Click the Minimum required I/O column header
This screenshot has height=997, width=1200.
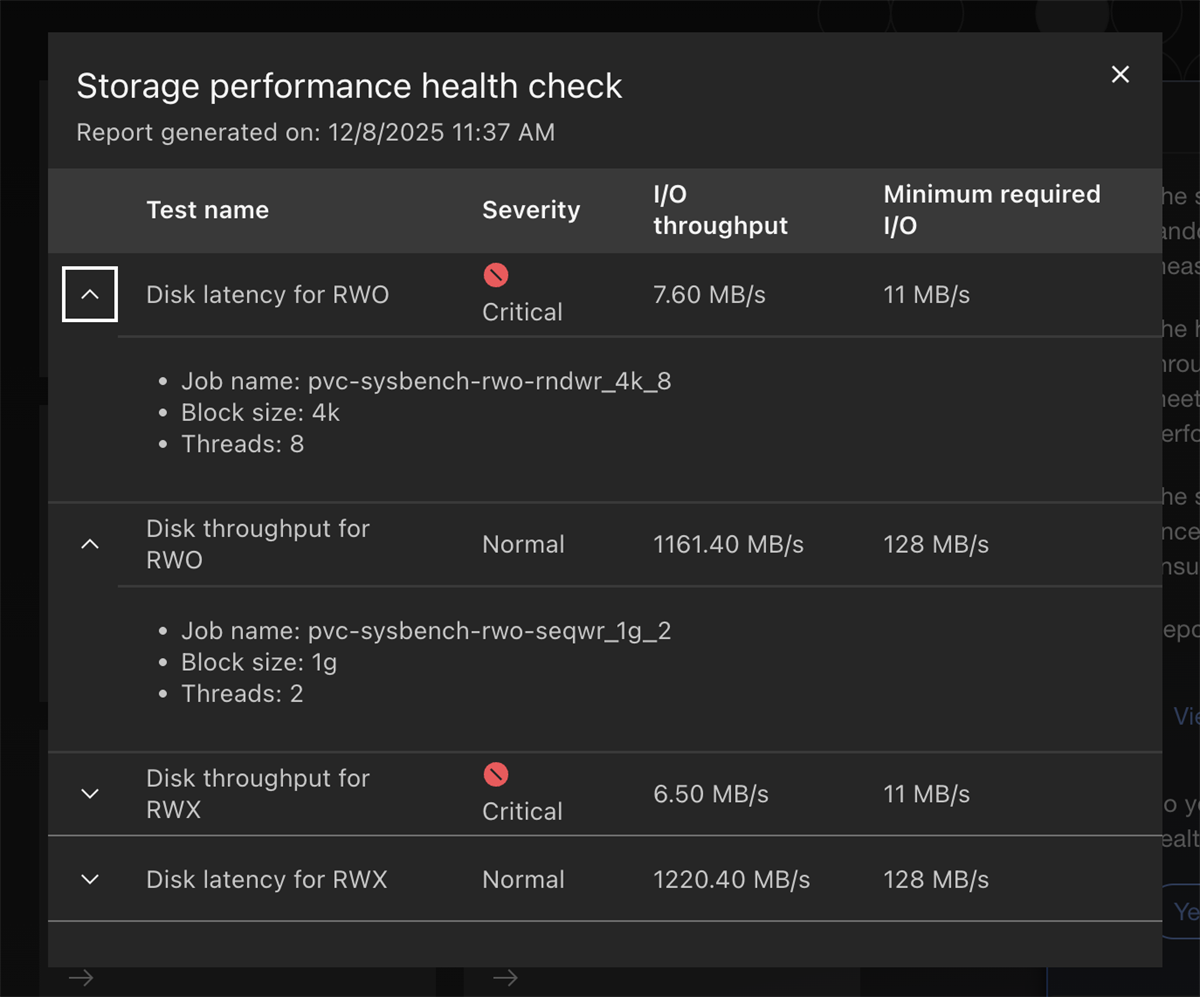(991, 210)
